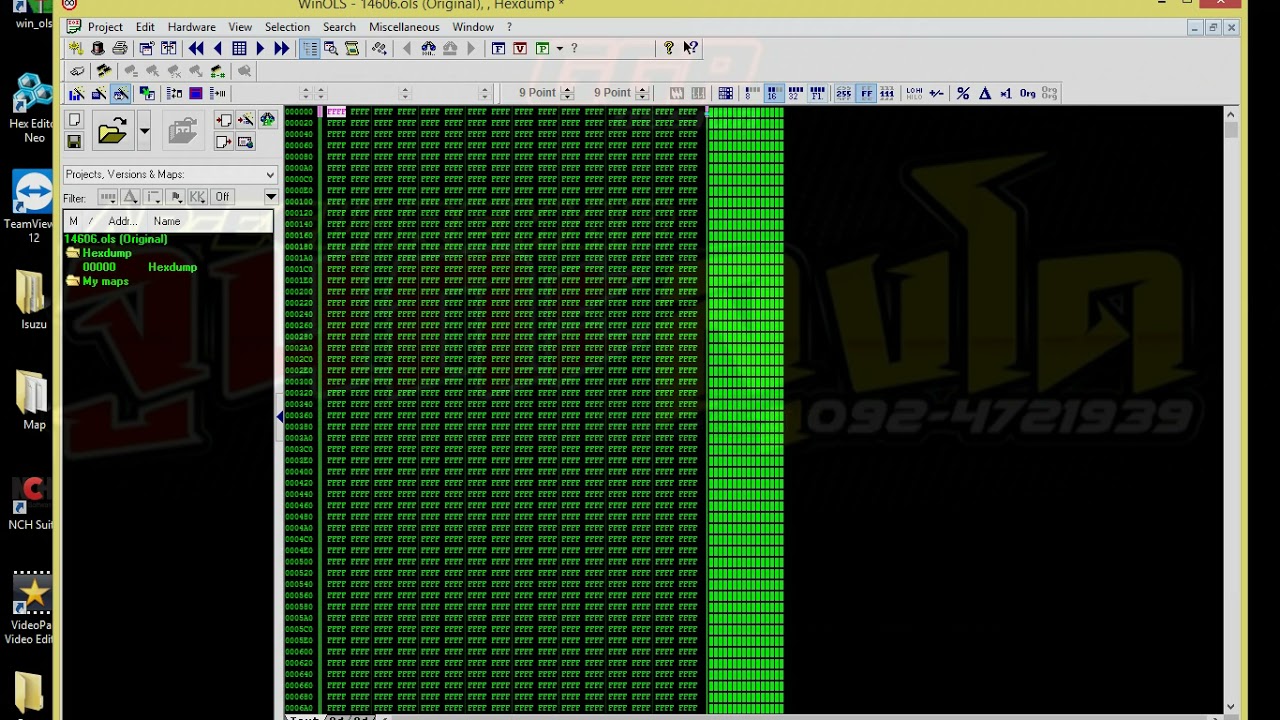Click the Org original values icon
This screenshot has width=1280, height=720.
(1027, 93)
